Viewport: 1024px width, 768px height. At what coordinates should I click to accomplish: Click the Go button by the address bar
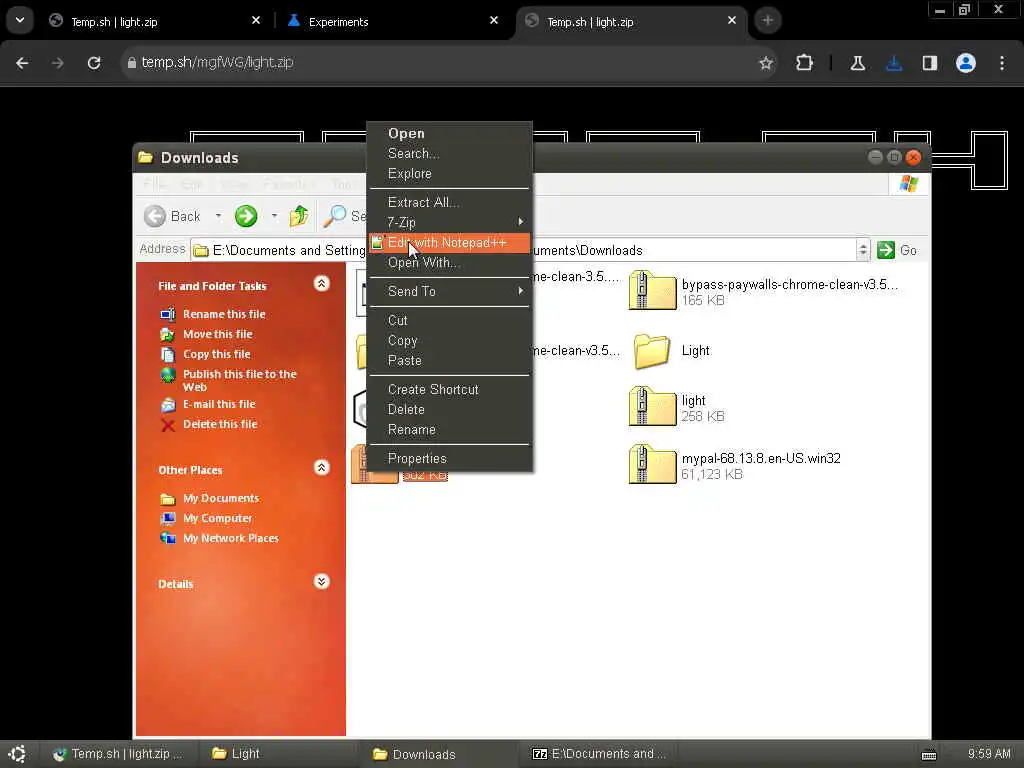coord(897,250)
